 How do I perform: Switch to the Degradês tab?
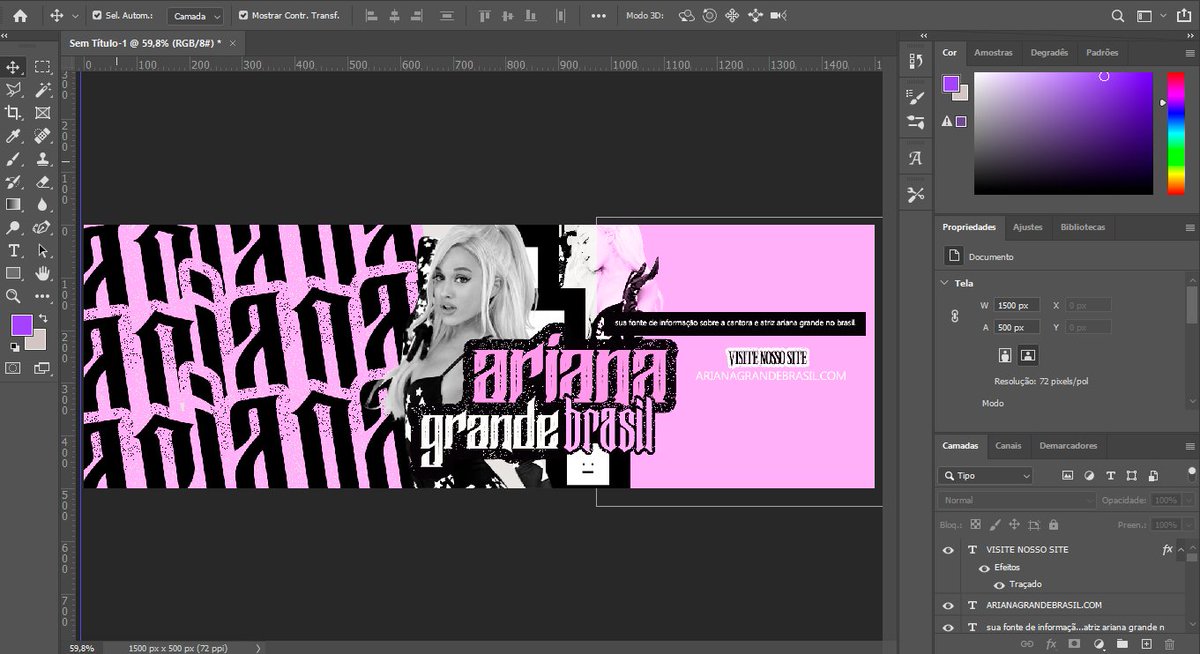(1049, 52)
